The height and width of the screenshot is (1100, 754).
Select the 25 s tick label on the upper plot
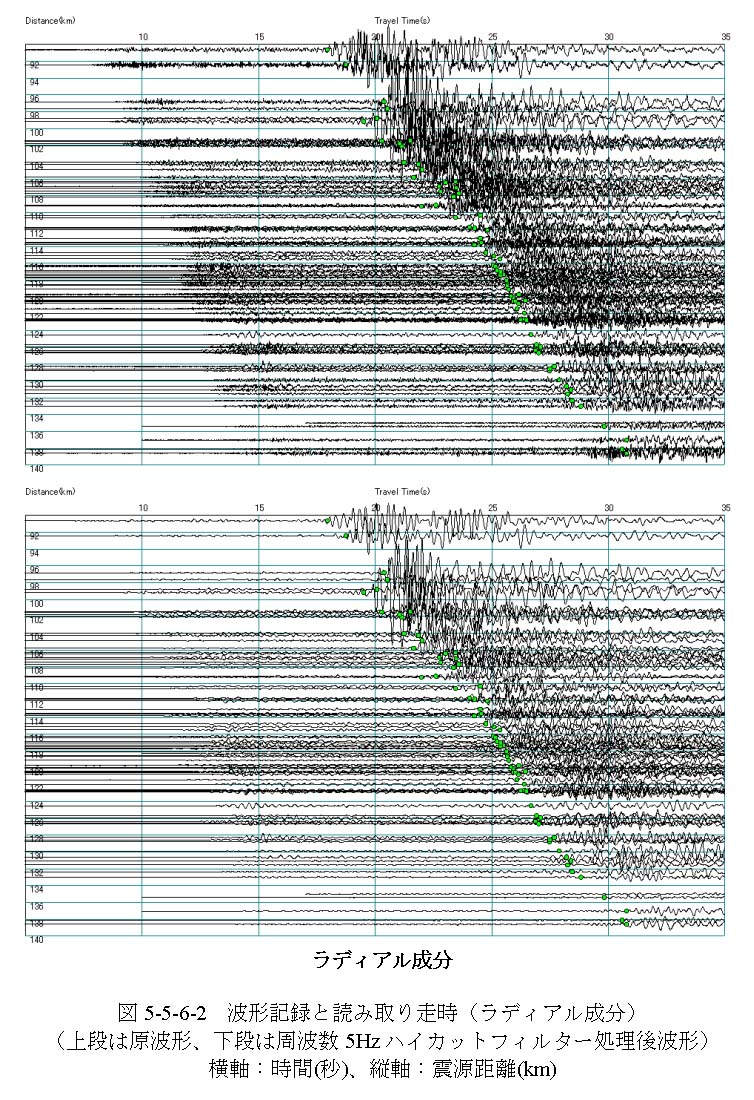[x=492, y=36]
